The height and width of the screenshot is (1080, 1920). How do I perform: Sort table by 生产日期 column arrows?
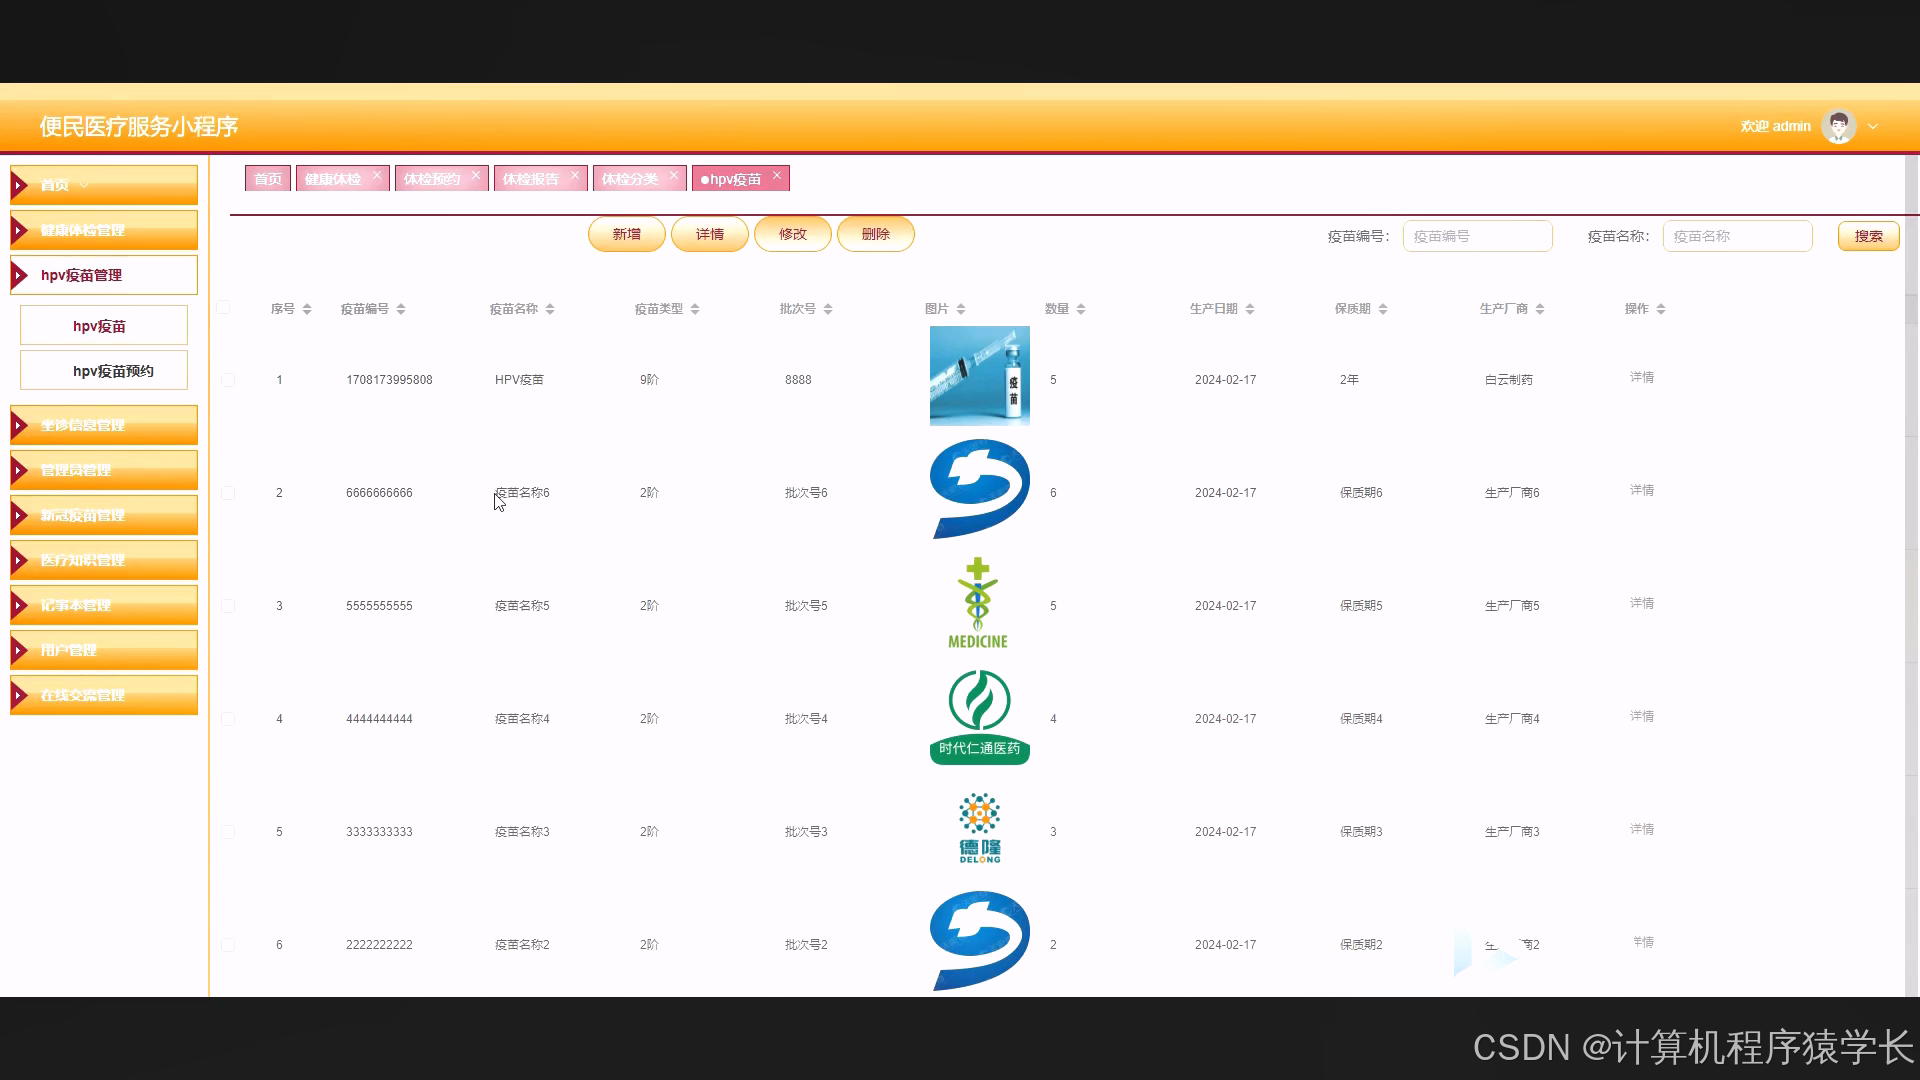[x=1250, y=309]
